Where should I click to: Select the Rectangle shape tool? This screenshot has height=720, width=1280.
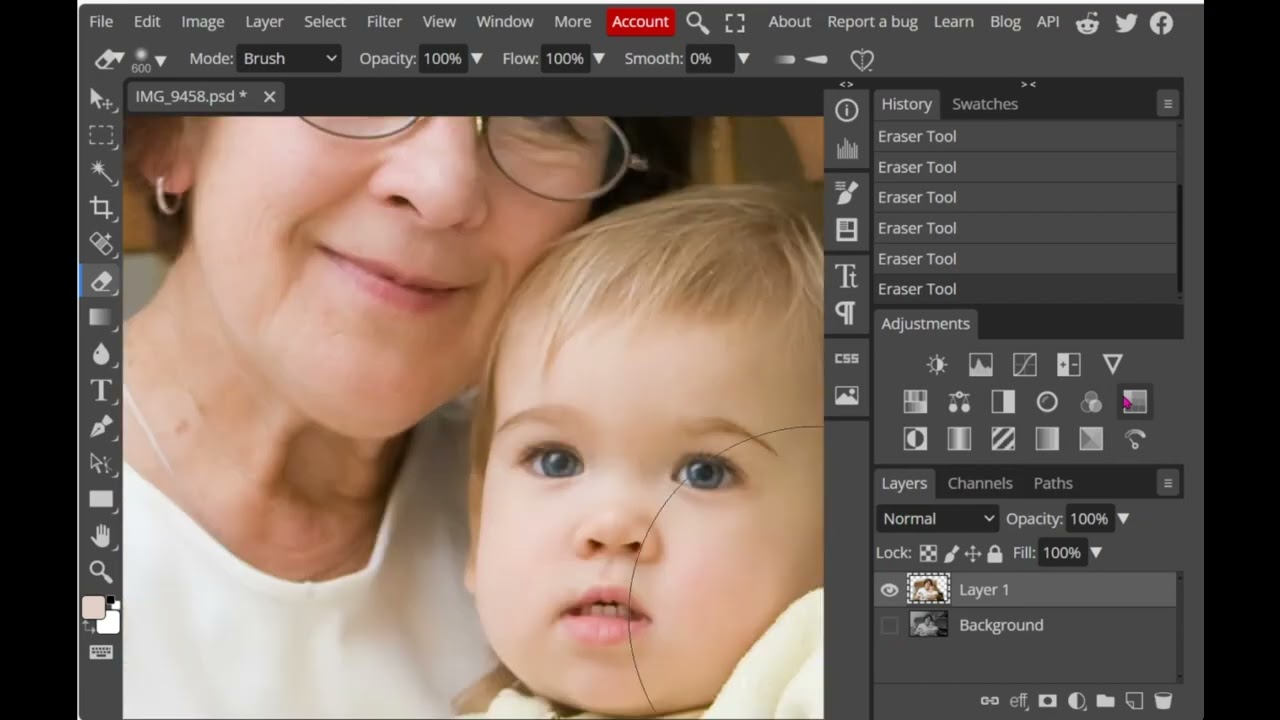pos(101,499)
